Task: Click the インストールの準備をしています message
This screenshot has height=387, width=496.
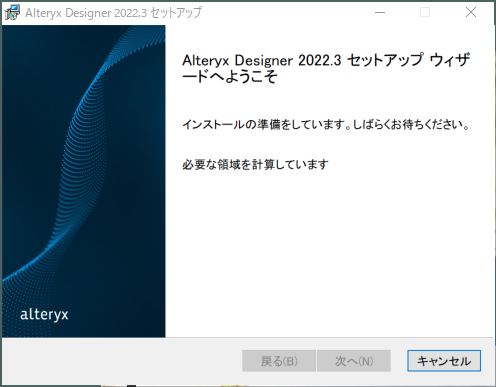Action: point(266,124)
